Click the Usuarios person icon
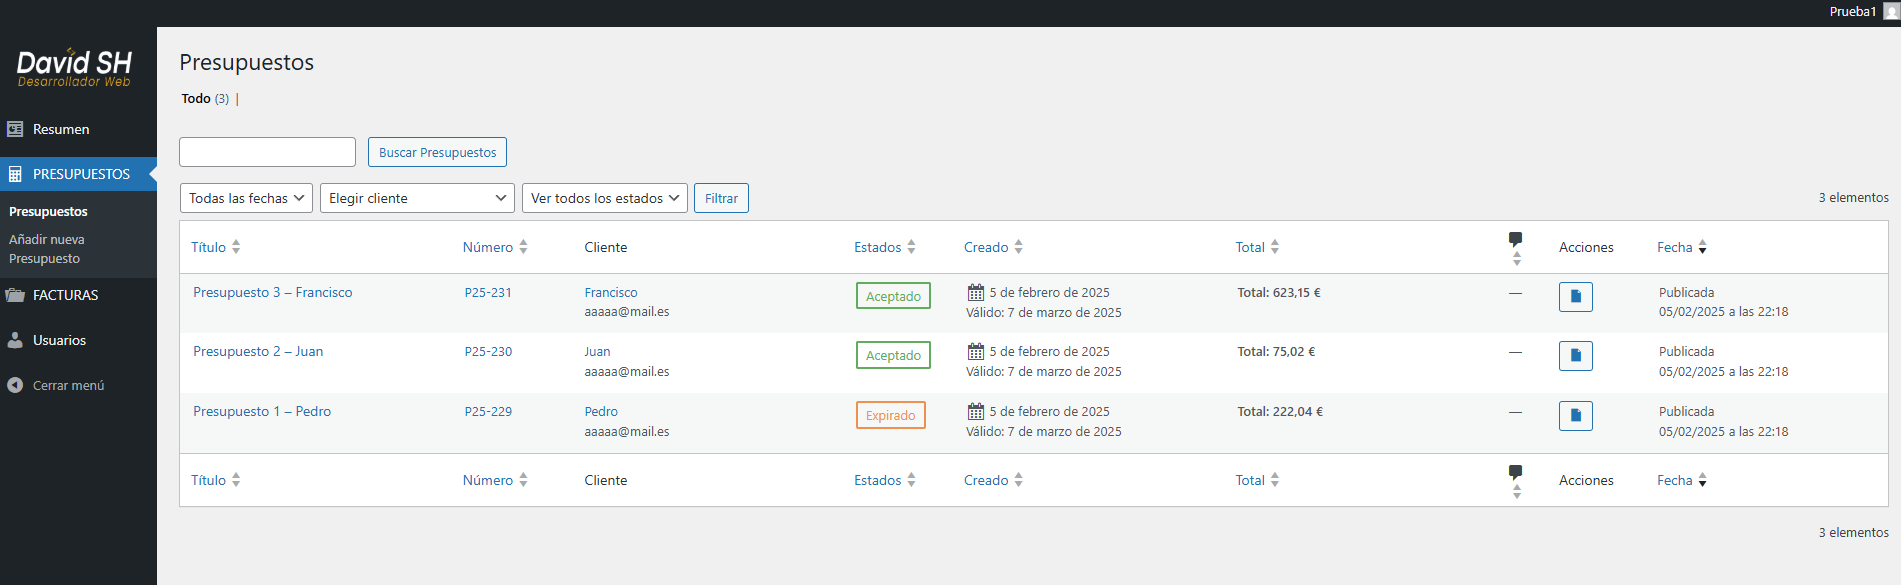The width and height of the screenshot is (1901, 585). pos(15,340)
